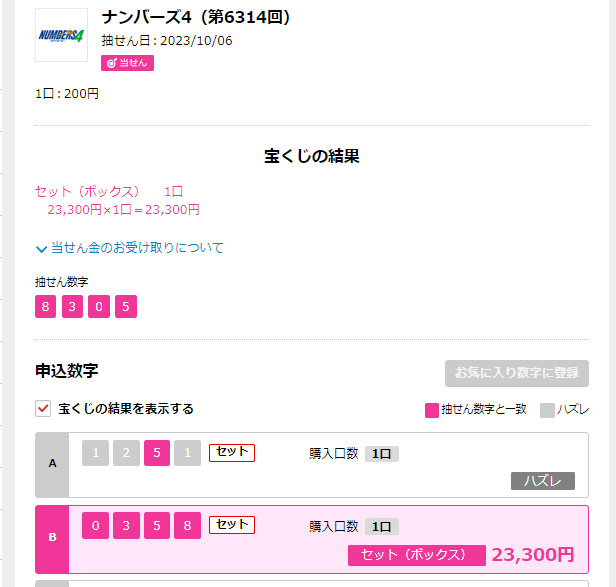616x587 pixels.
Task: Click the セット tag in row A
Action: (x=232, y=453)
